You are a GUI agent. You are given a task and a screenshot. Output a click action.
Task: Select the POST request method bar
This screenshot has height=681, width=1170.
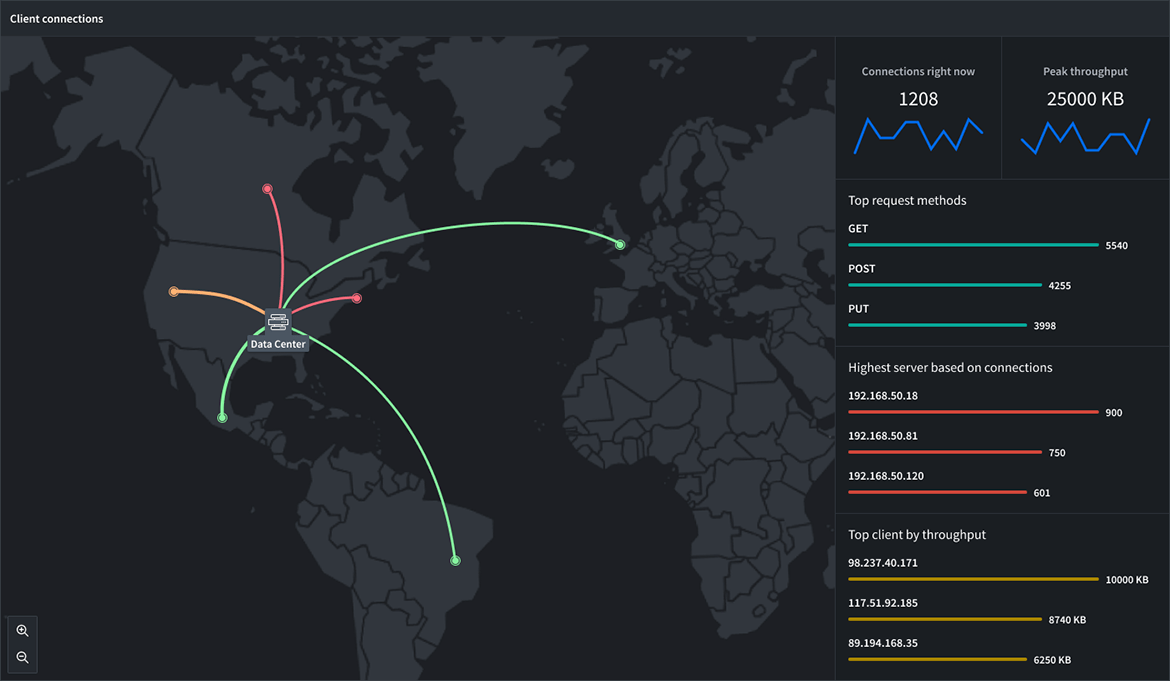click(x=944, y=285)
